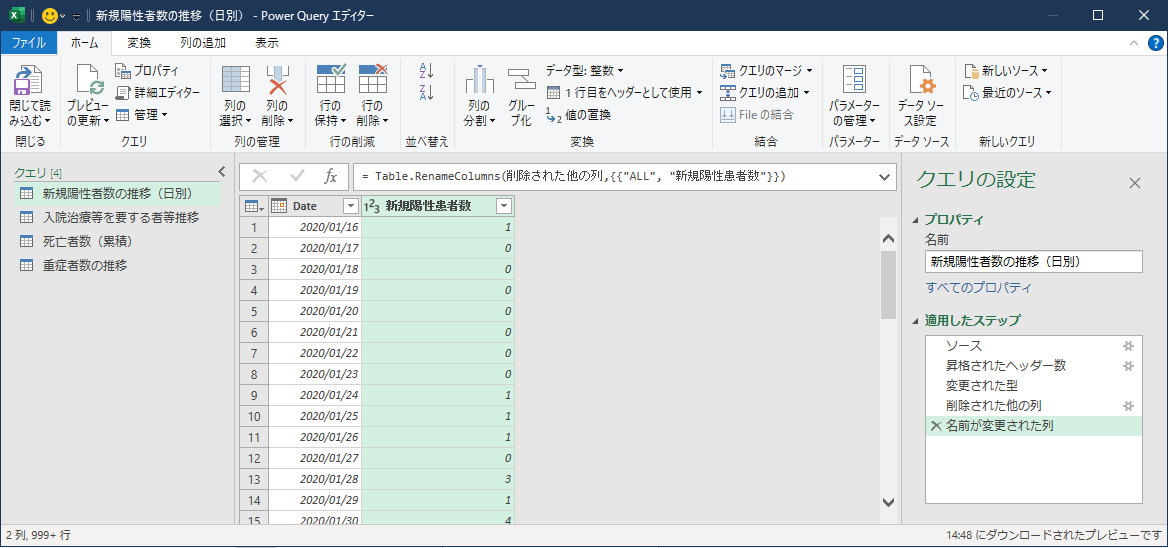
Task: Click Choose Columns (列の選択) icon
Action: [x=236, y=80]
